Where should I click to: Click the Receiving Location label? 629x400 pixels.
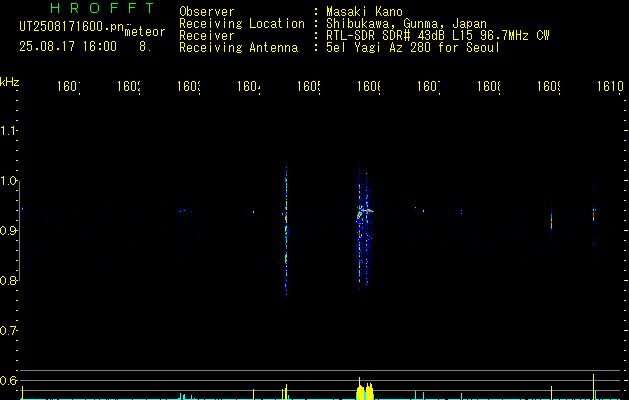(x=242, y=24)
